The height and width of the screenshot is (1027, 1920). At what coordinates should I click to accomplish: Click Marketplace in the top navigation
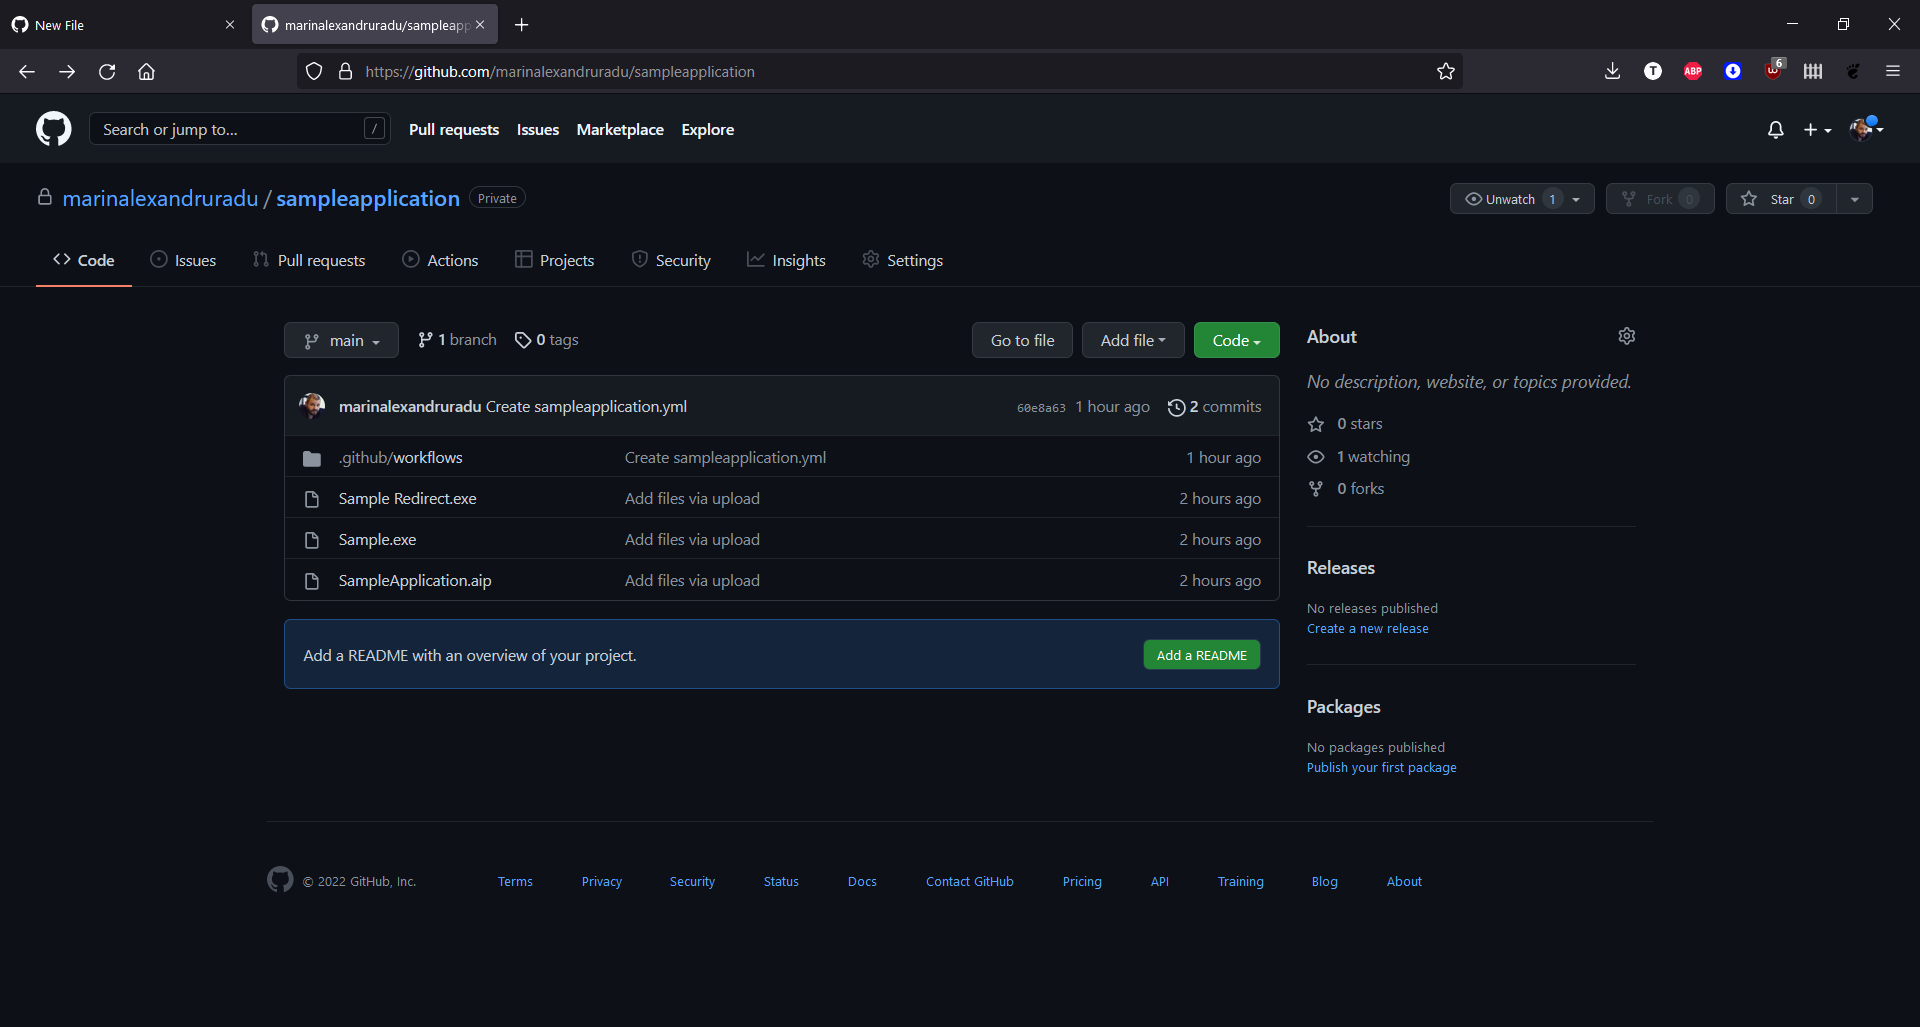[x=620, y=130]
